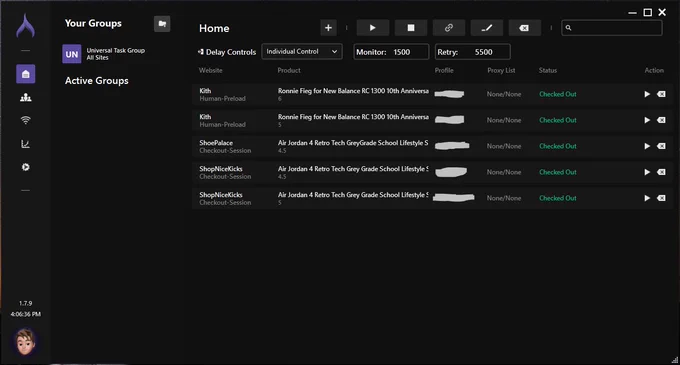680x365 pixels.
Task: Click the Monitor delay field
Action: tap(391, 52)
